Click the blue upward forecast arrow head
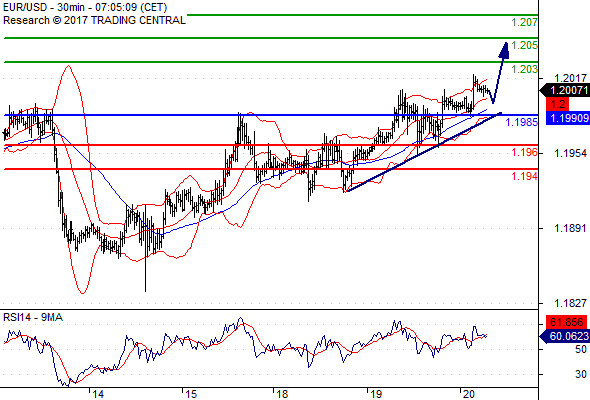 (504, 50)
